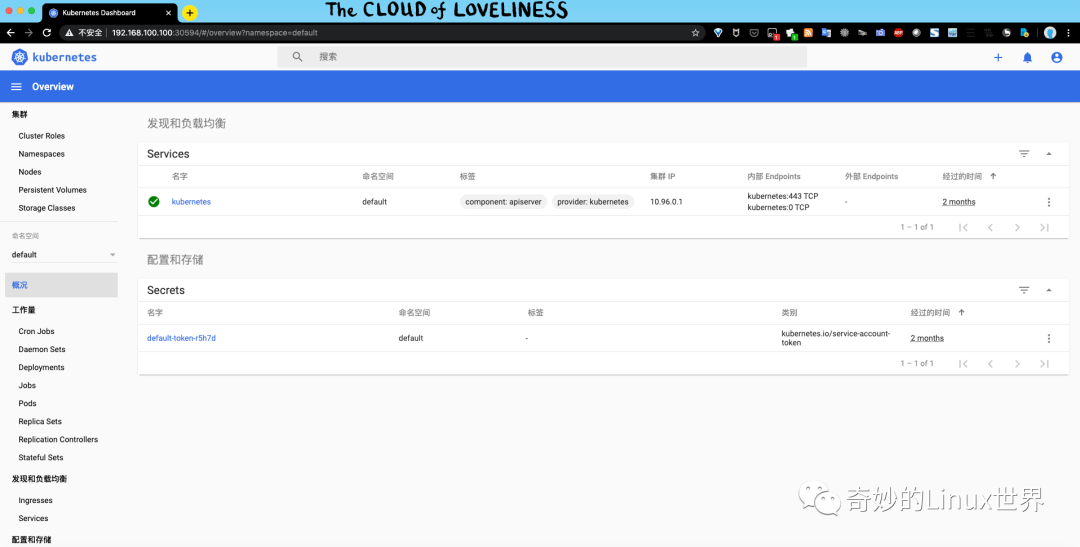Focus the 搜索 search field
The image size is (1080, 547).
542,56
